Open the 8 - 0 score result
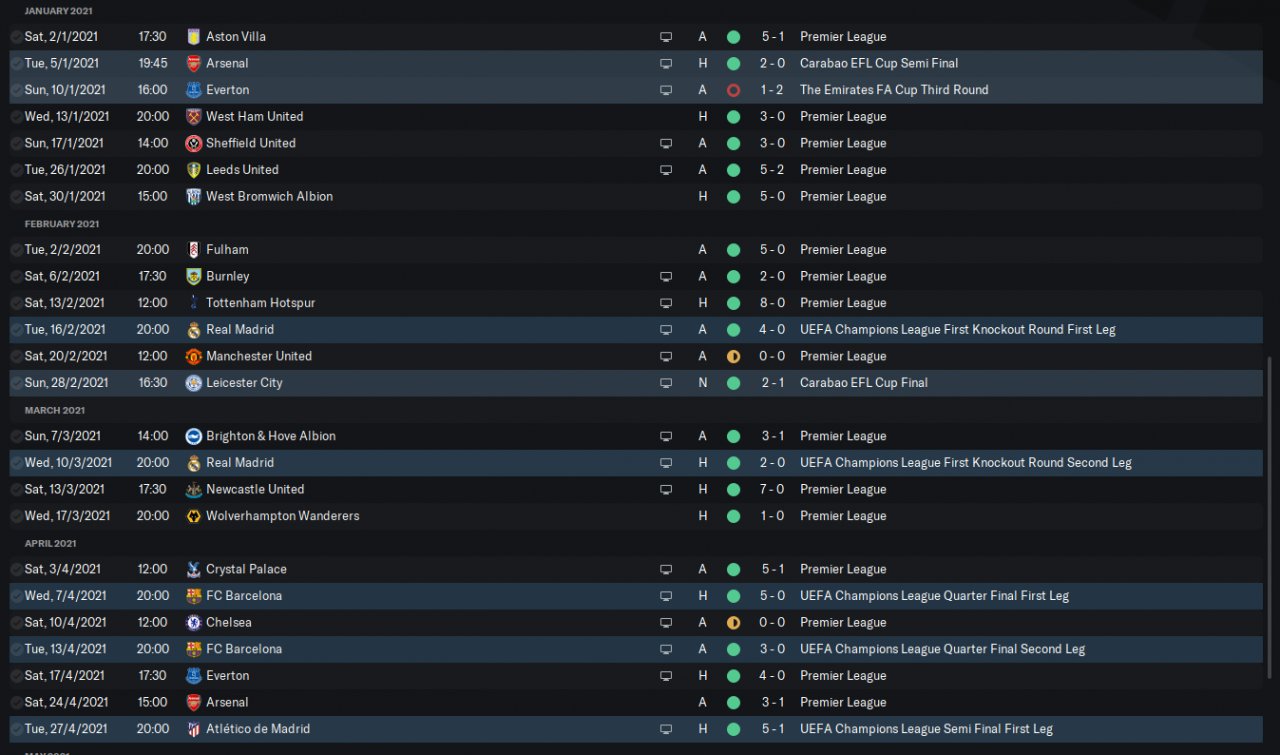 click(771, 303)
